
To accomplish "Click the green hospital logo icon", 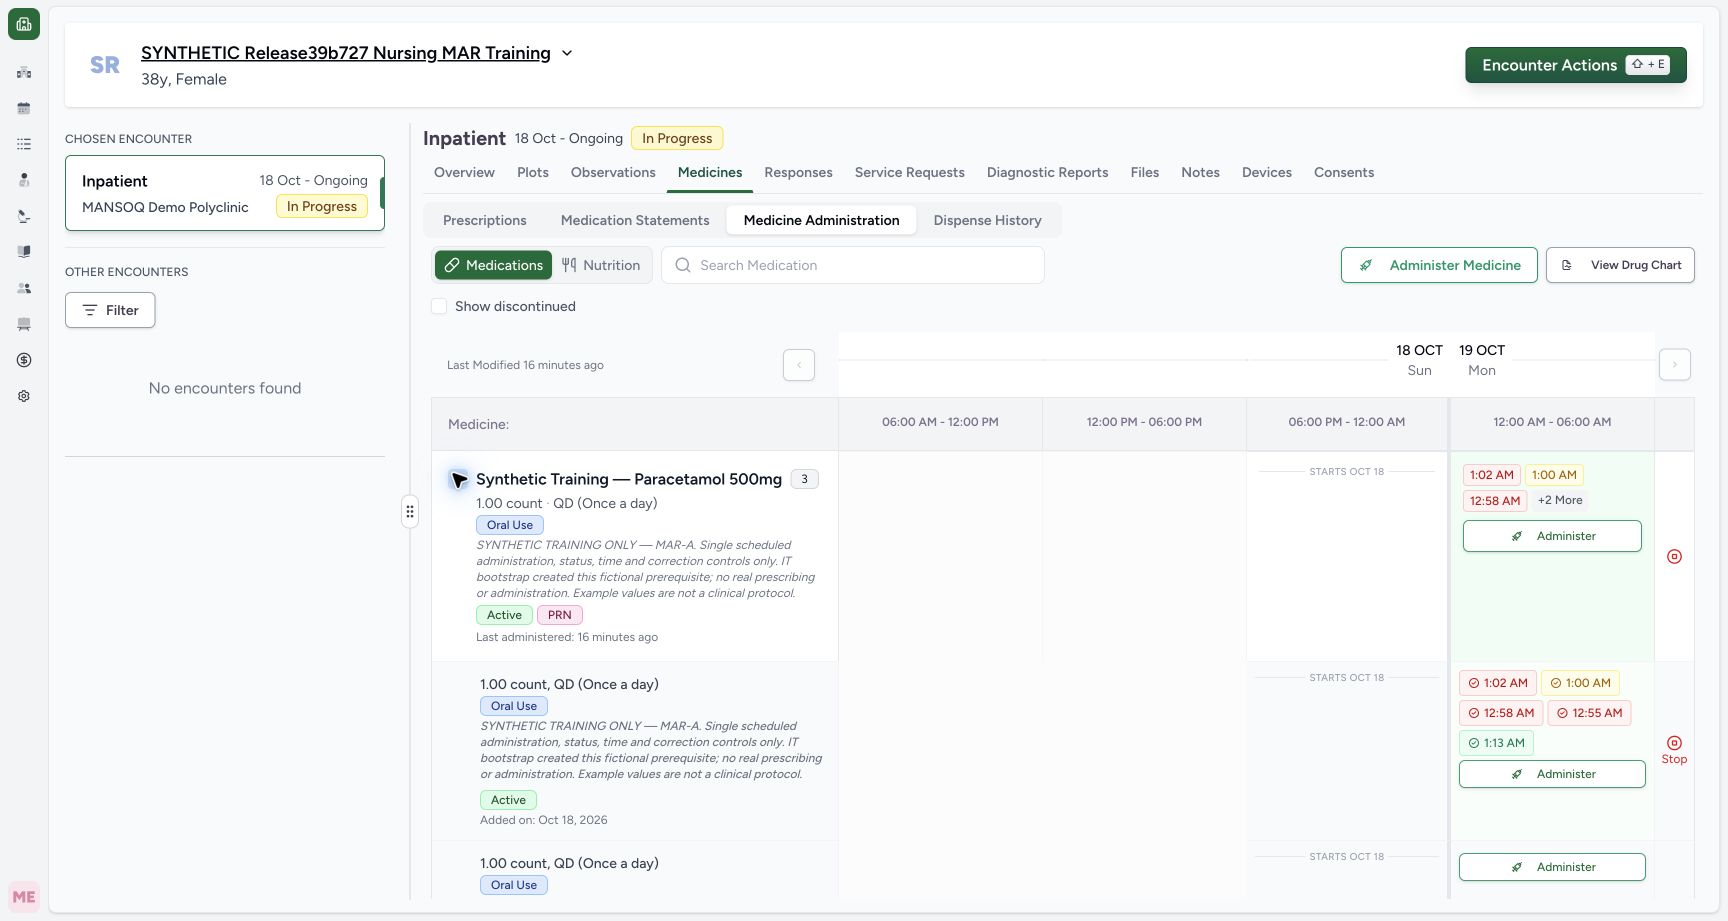I will coord(24,24).
